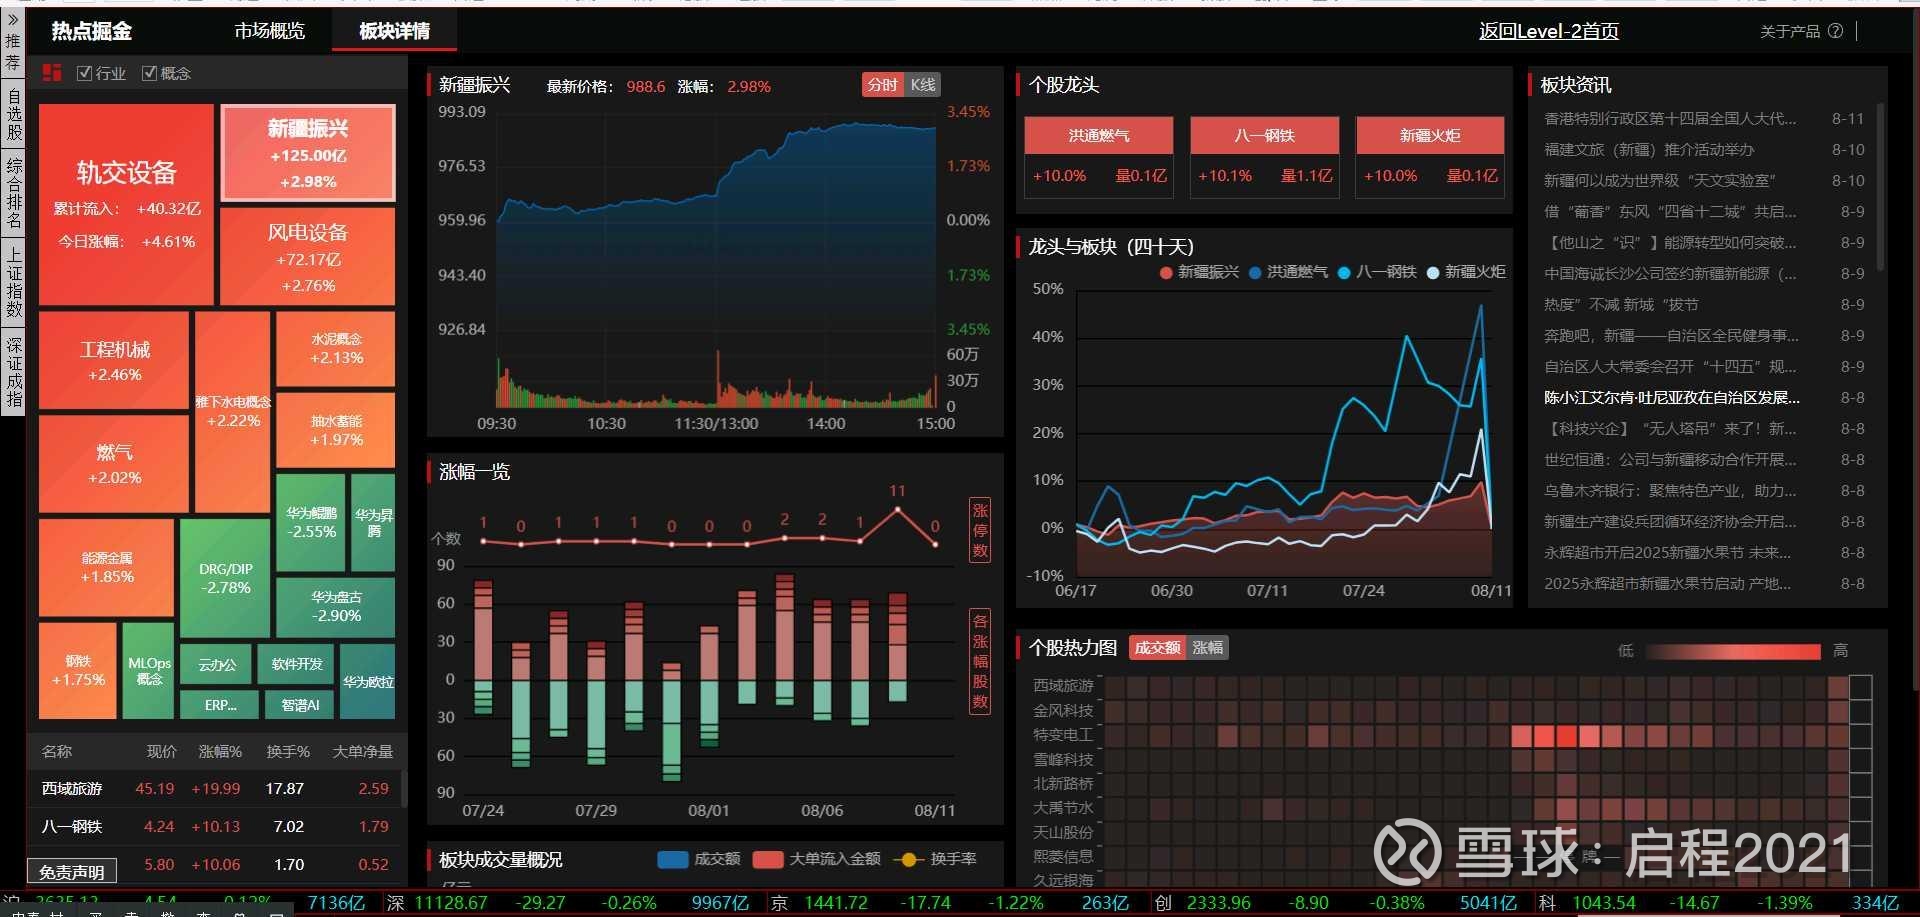Open the 免责声明 disclaimer button
The width and height of the screenshot is (1920, 917).
pyautogui.click(x=70, y=870)
